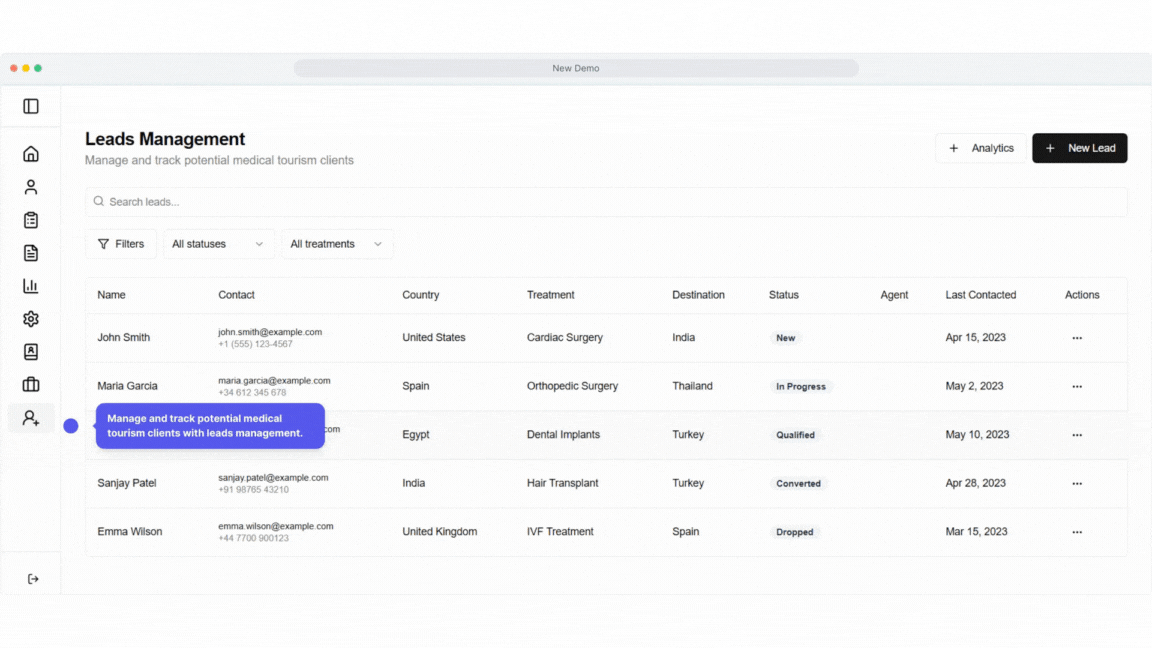
Task: Open Settings using the gear icon
Action: (30, 318)
